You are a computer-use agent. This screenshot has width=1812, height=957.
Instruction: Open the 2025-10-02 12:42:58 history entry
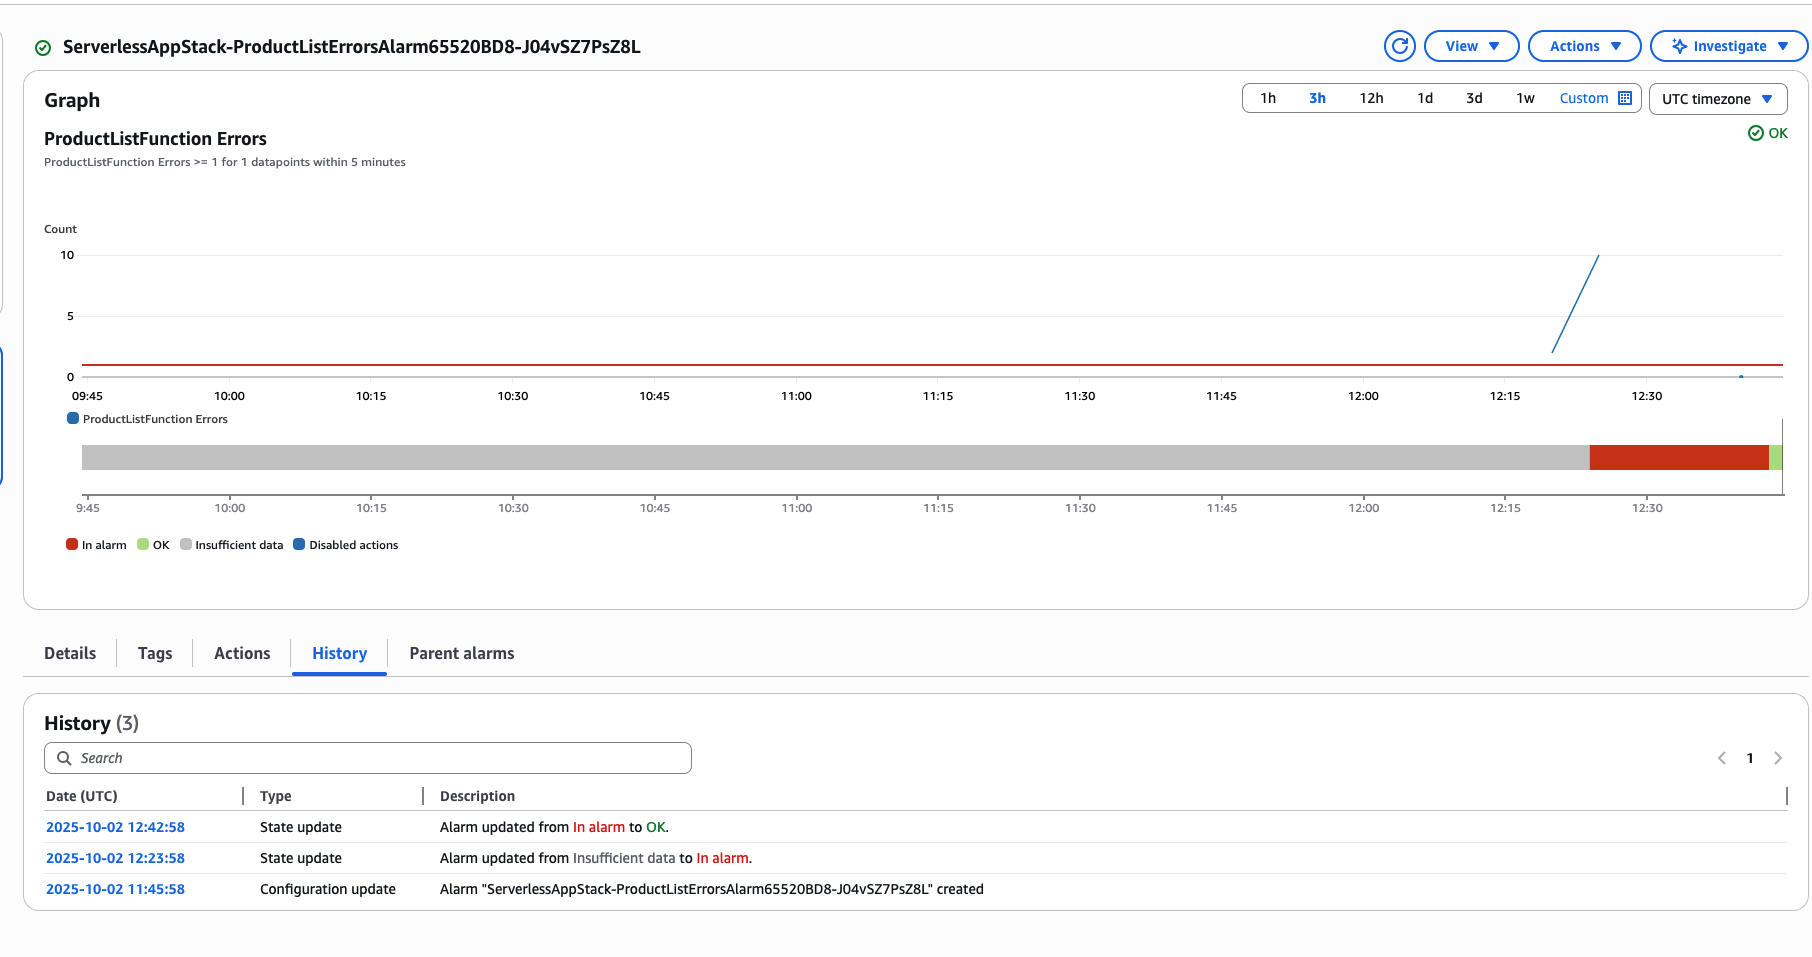tap(115, 827)
